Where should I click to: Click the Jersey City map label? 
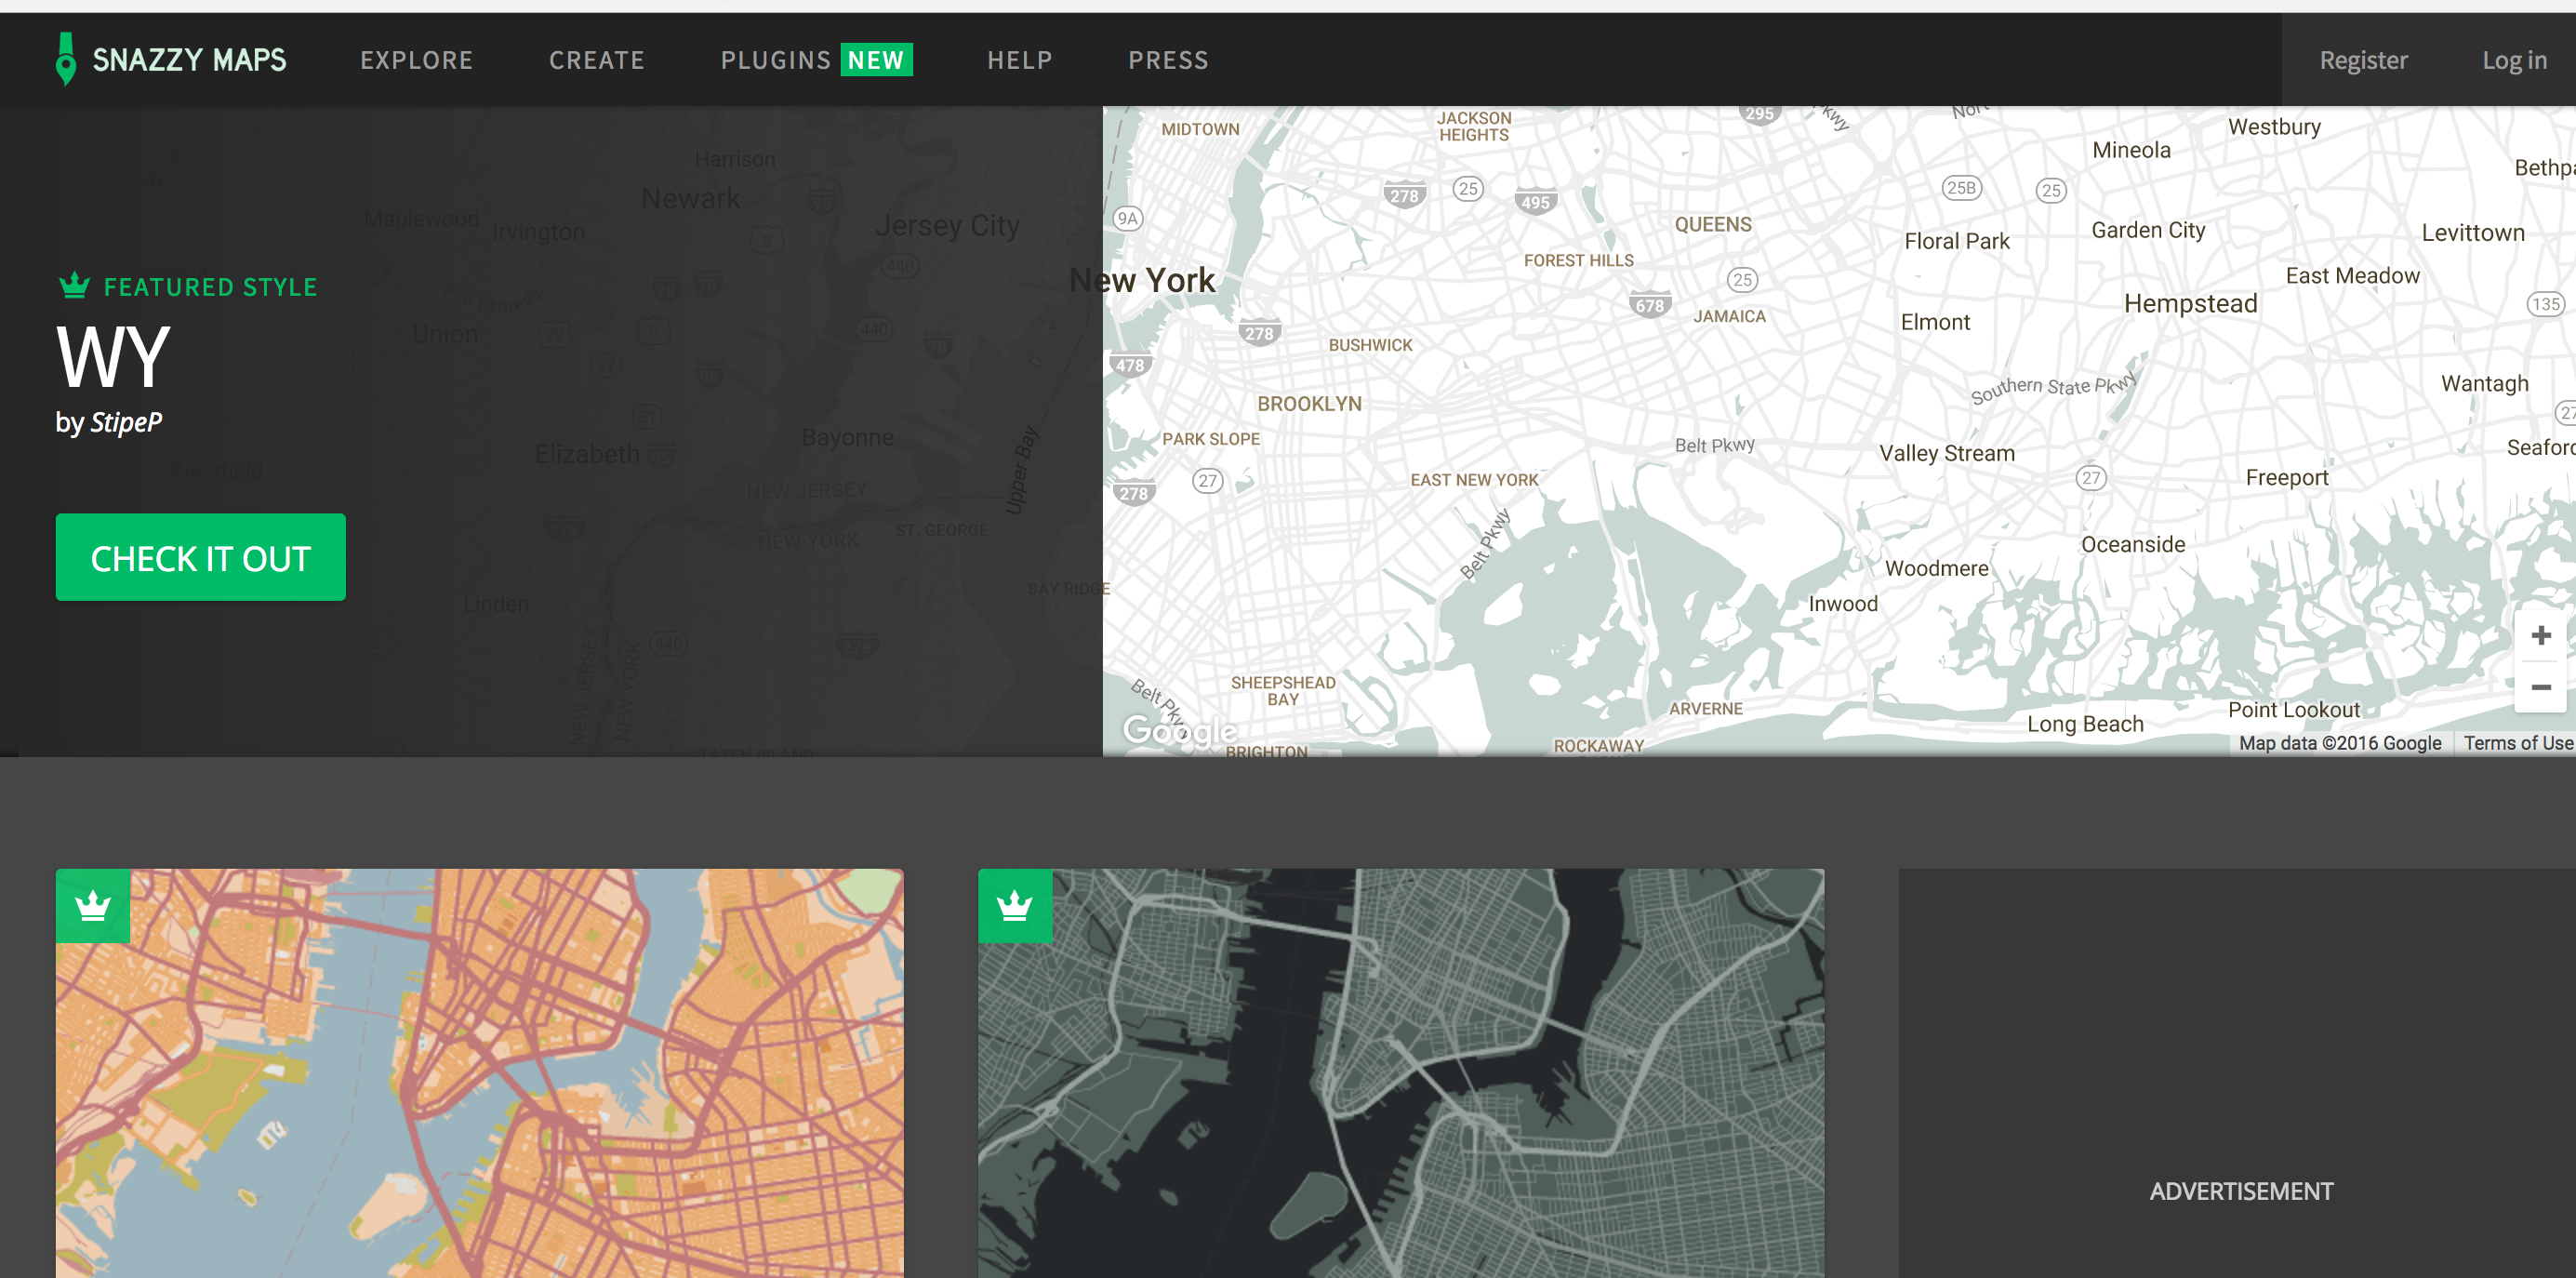(947, 226)
